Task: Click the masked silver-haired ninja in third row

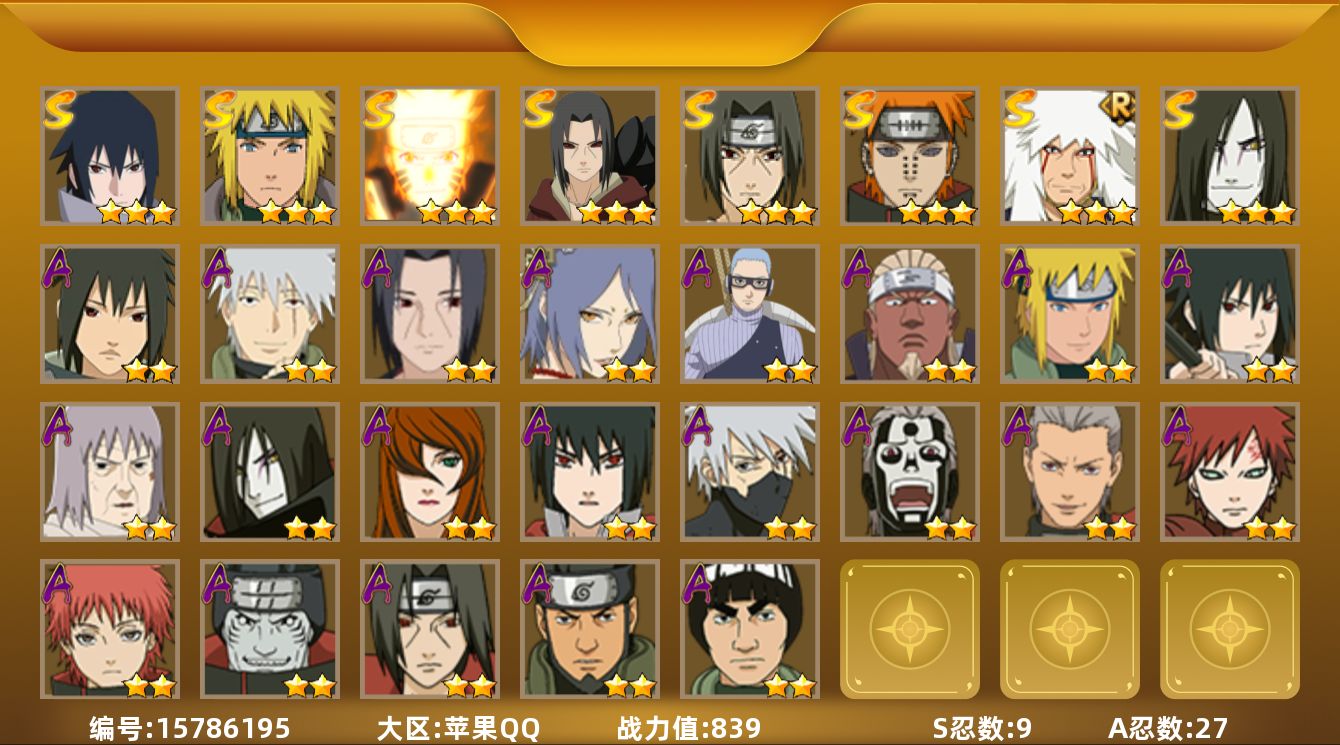Action: [750, 471]
